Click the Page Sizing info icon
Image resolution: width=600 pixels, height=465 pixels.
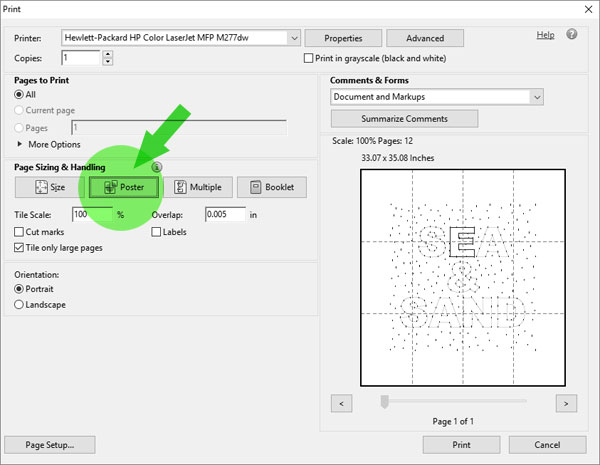(x=157, y=167)
